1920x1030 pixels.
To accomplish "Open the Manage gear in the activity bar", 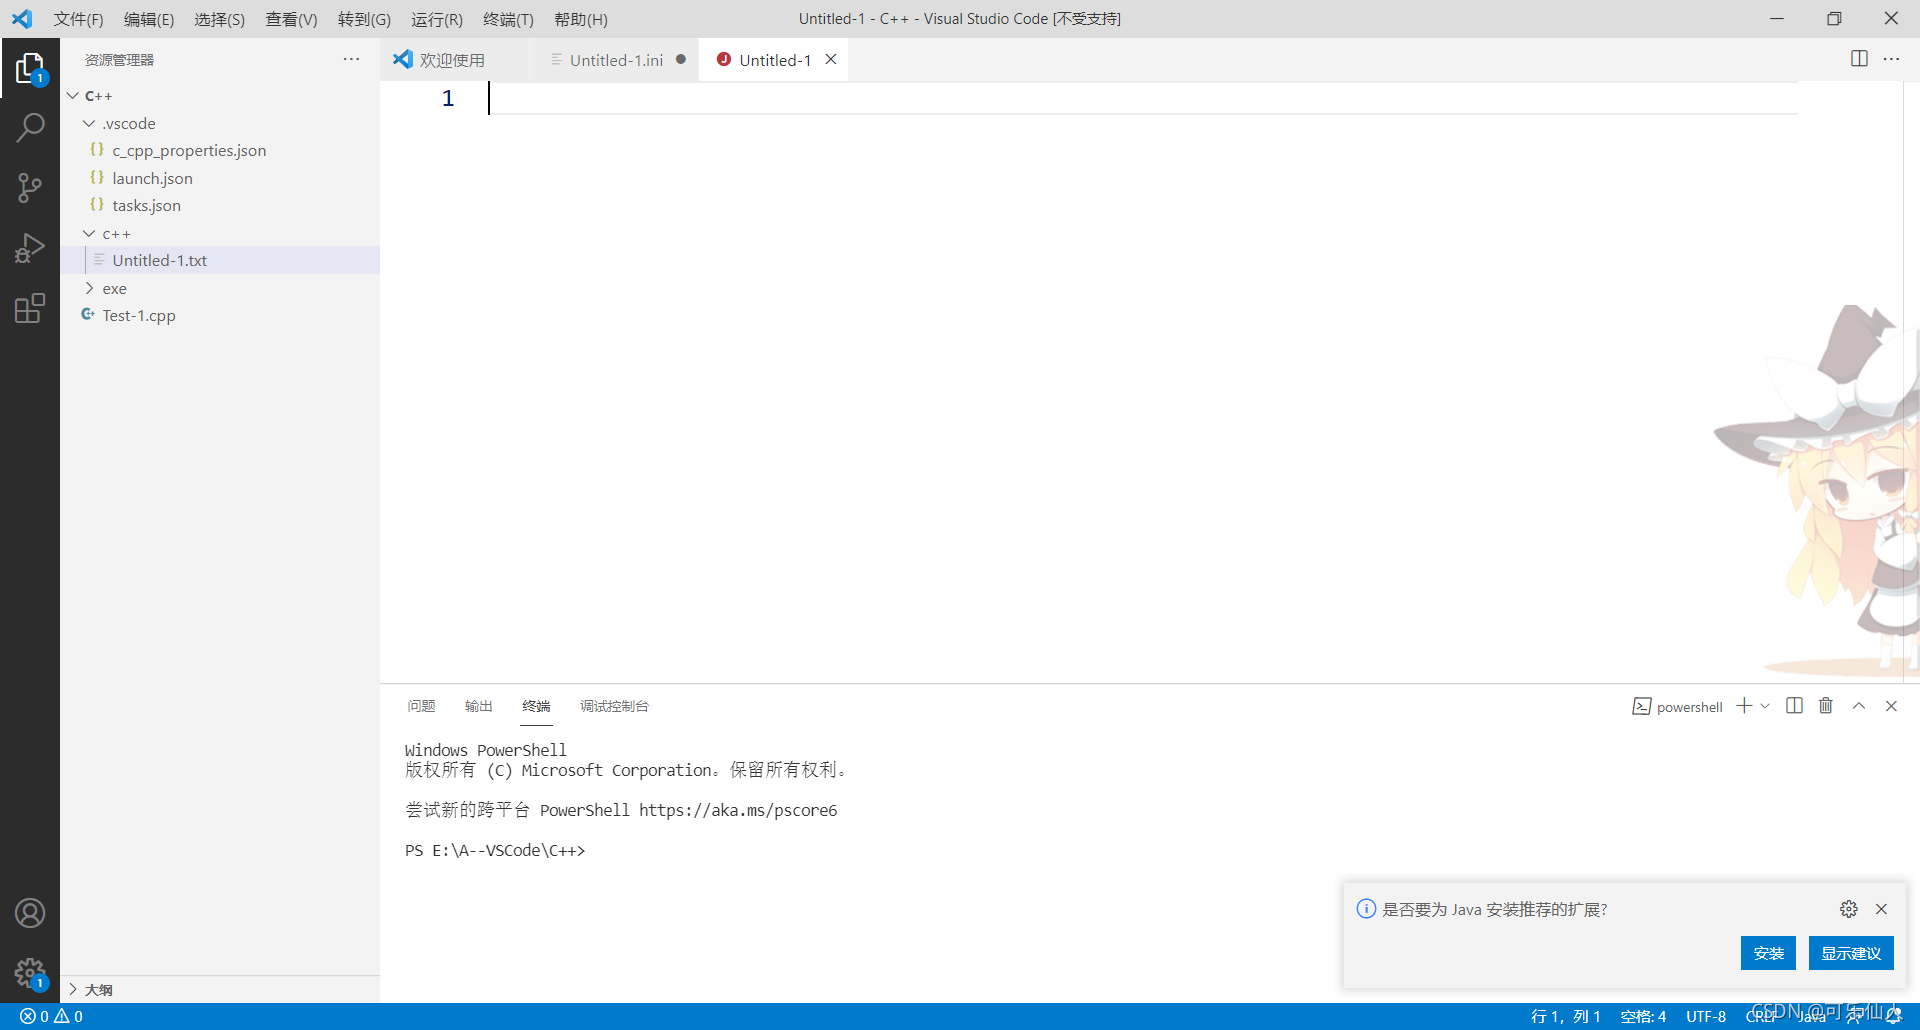I will click(x=30, y=973).
